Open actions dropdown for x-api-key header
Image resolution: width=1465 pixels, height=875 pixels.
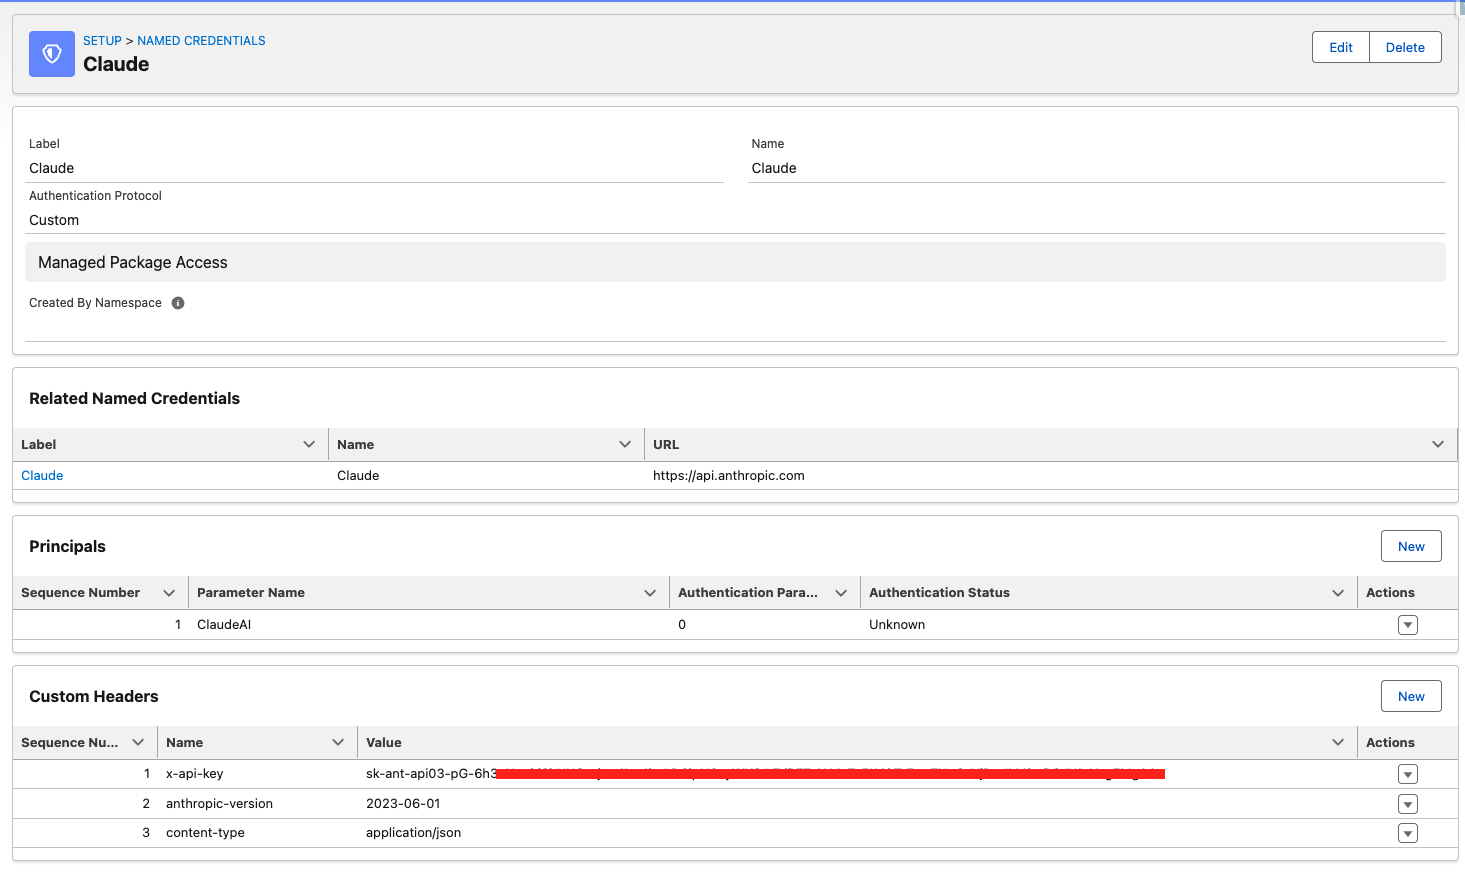click(x=1408, y=774)
